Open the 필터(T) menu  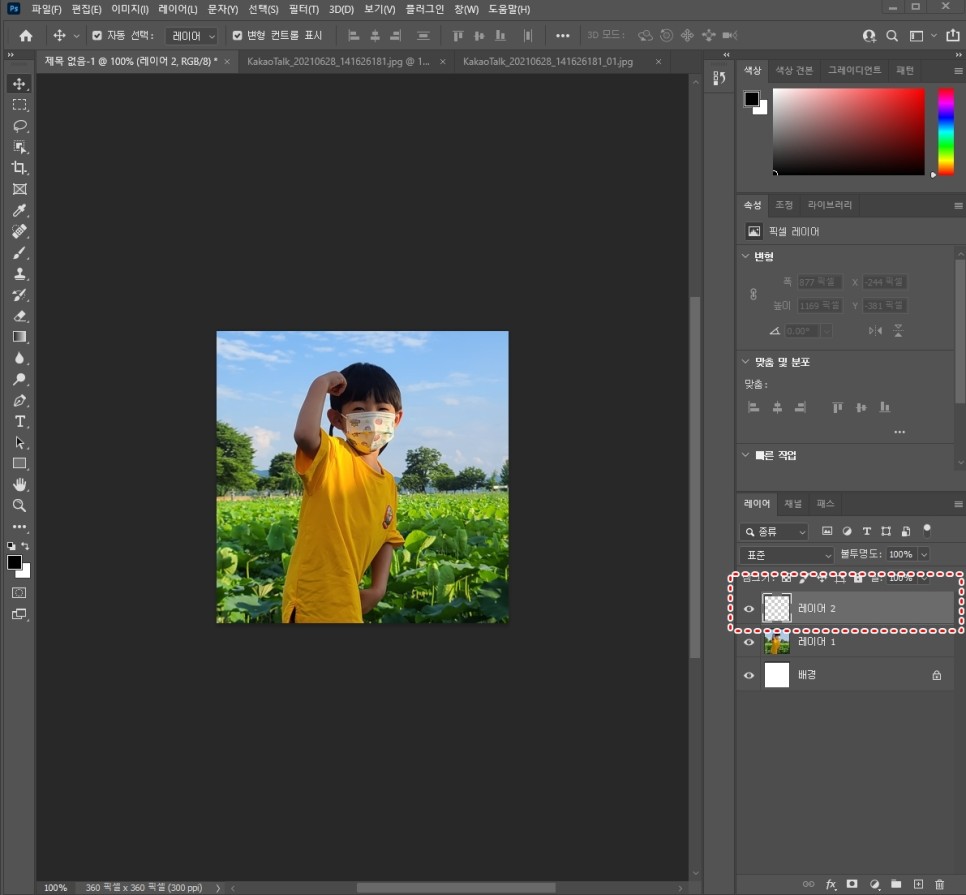pos(304,9)
